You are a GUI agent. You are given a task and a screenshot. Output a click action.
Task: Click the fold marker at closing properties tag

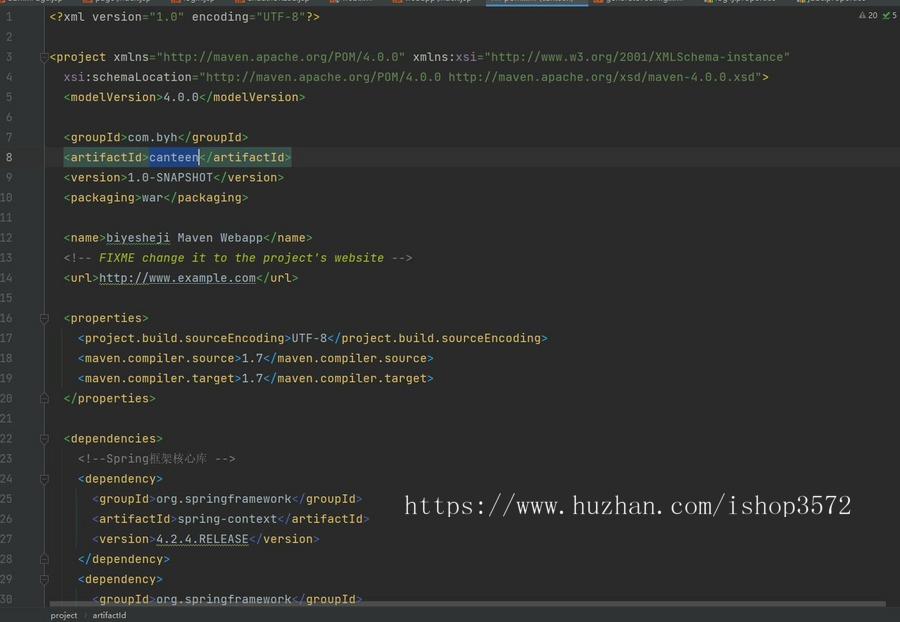pos(44,398)
